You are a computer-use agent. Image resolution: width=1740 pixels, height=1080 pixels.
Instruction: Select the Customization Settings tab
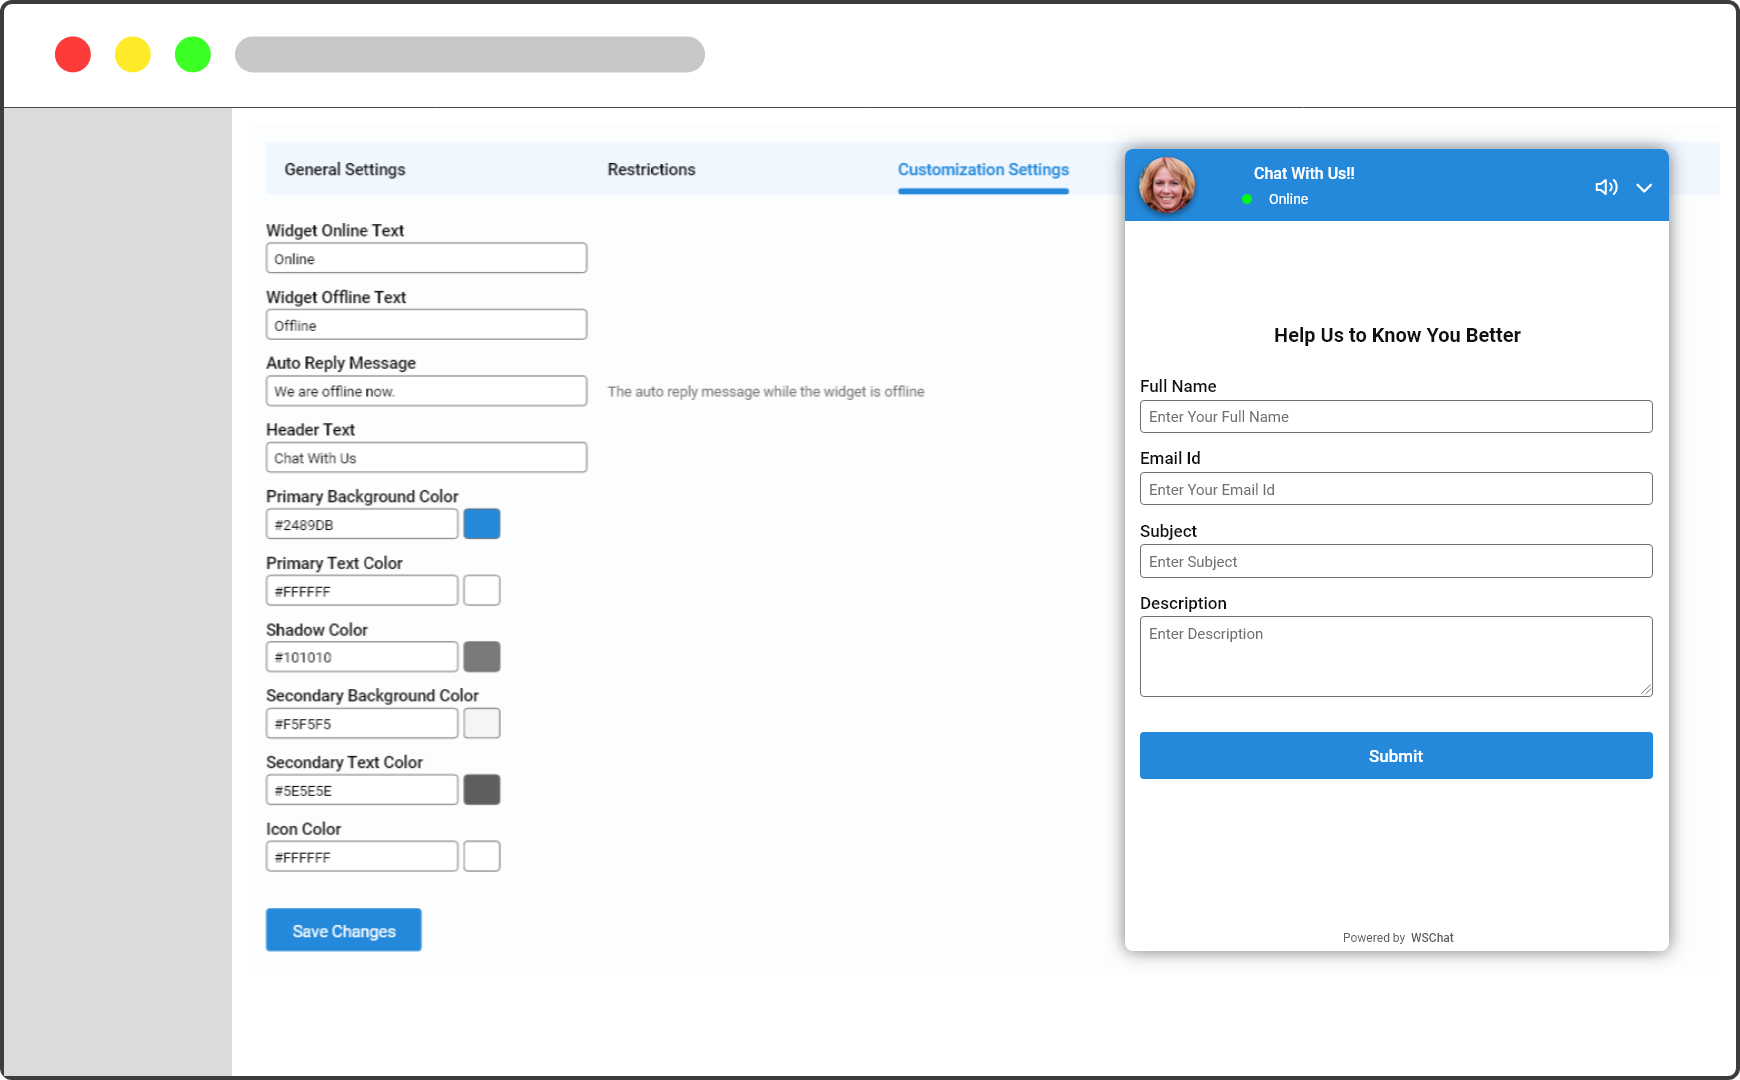[983, 169]
